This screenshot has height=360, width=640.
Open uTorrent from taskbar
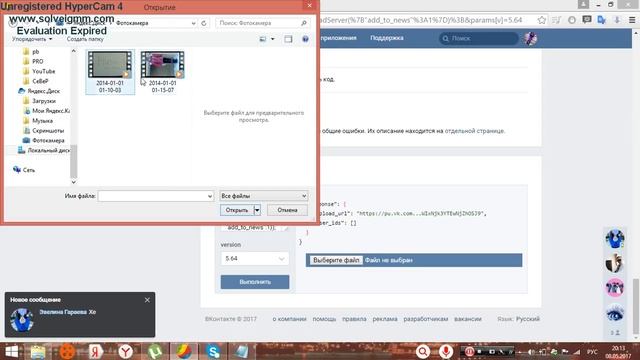click(x=155, y=351)
